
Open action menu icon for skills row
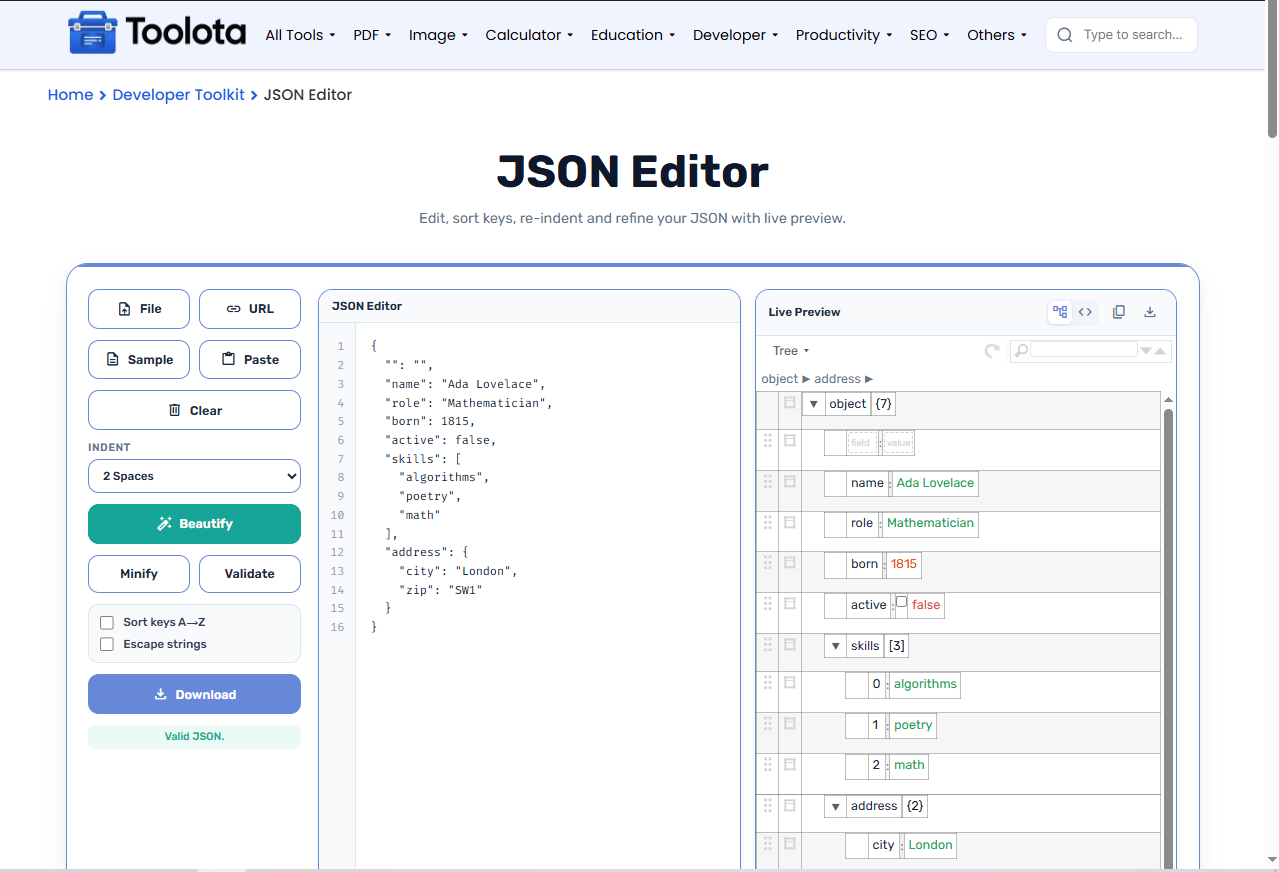point(790,644)
